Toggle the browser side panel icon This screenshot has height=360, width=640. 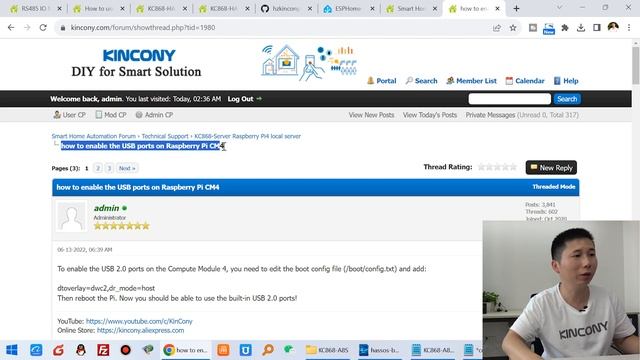(x=597, y=27)
